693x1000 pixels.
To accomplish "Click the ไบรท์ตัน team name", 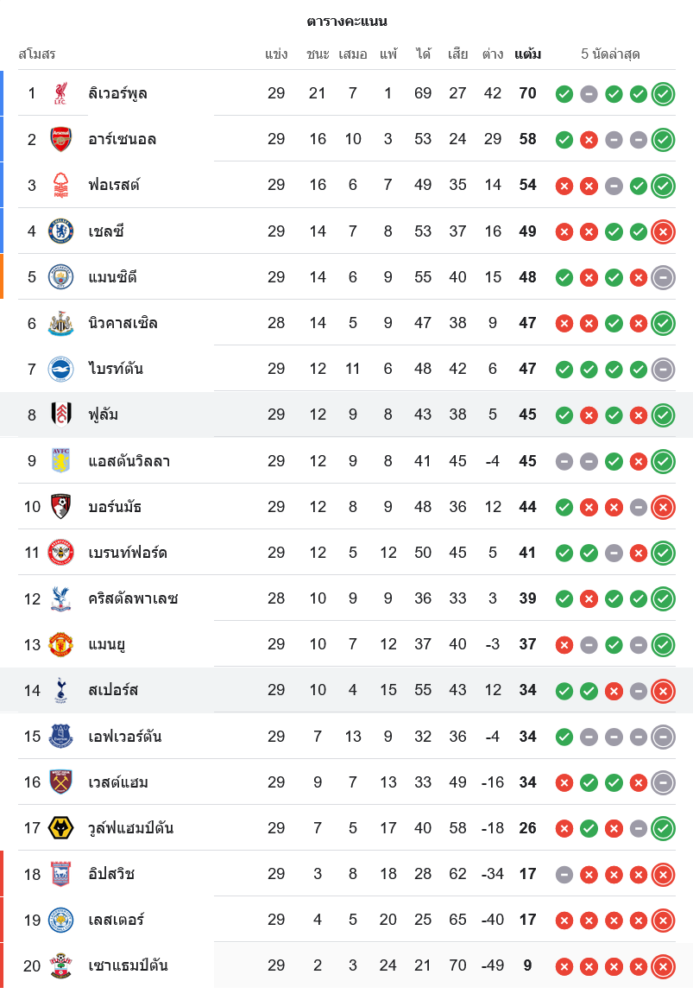I will (x=116, y=369).
